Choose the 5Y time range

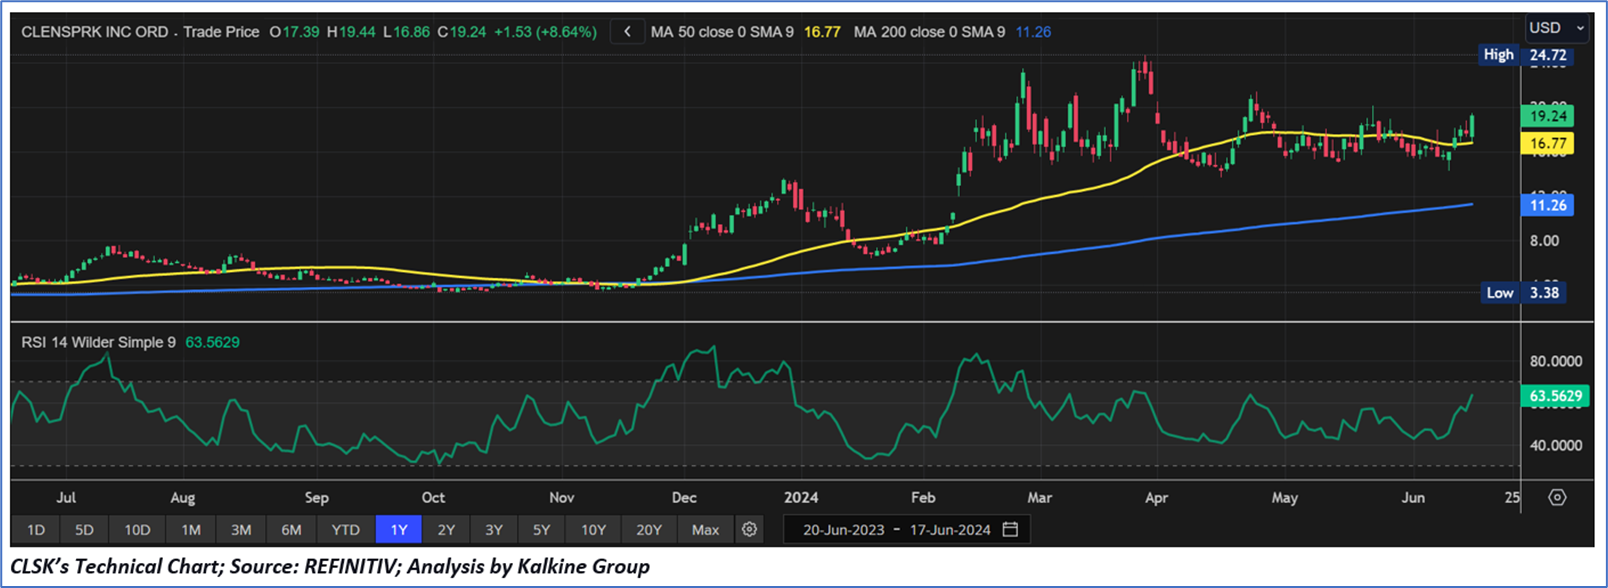coord(541,530)
